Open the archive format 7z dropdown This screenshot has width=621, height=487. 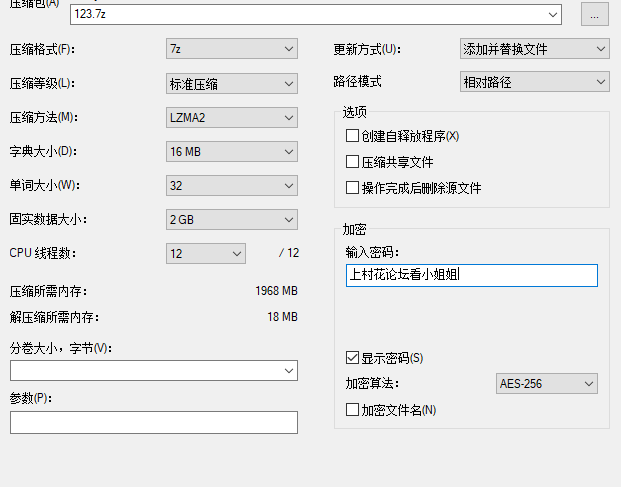coord(231,48)
